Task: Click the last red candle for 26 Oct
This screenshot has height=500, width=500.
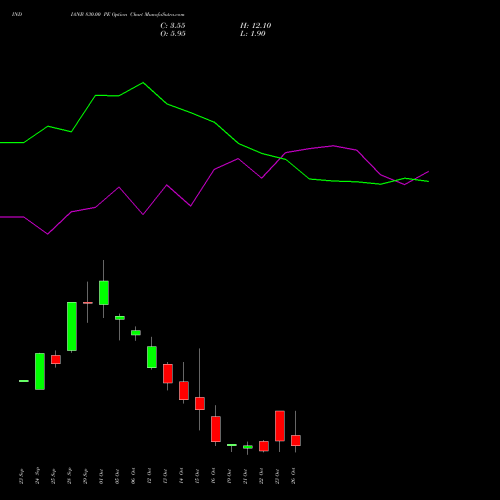Action: (x=296, y=440)
